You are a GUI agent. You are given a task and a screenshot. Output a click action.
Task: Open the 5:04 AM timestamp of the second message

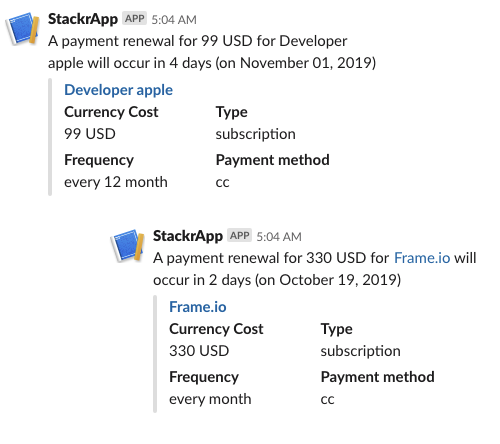pos(279,237)
